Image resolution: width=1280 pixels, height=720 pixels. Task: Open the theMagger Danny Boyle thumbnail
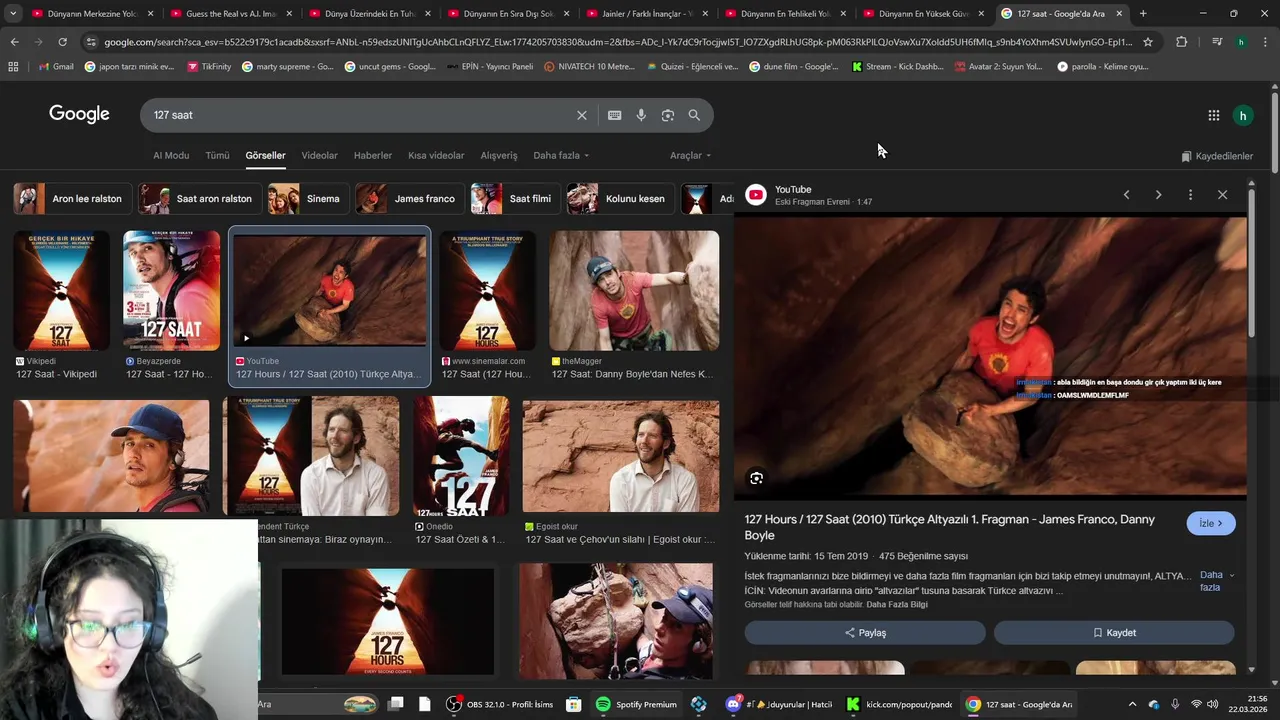tap(634, 291)
